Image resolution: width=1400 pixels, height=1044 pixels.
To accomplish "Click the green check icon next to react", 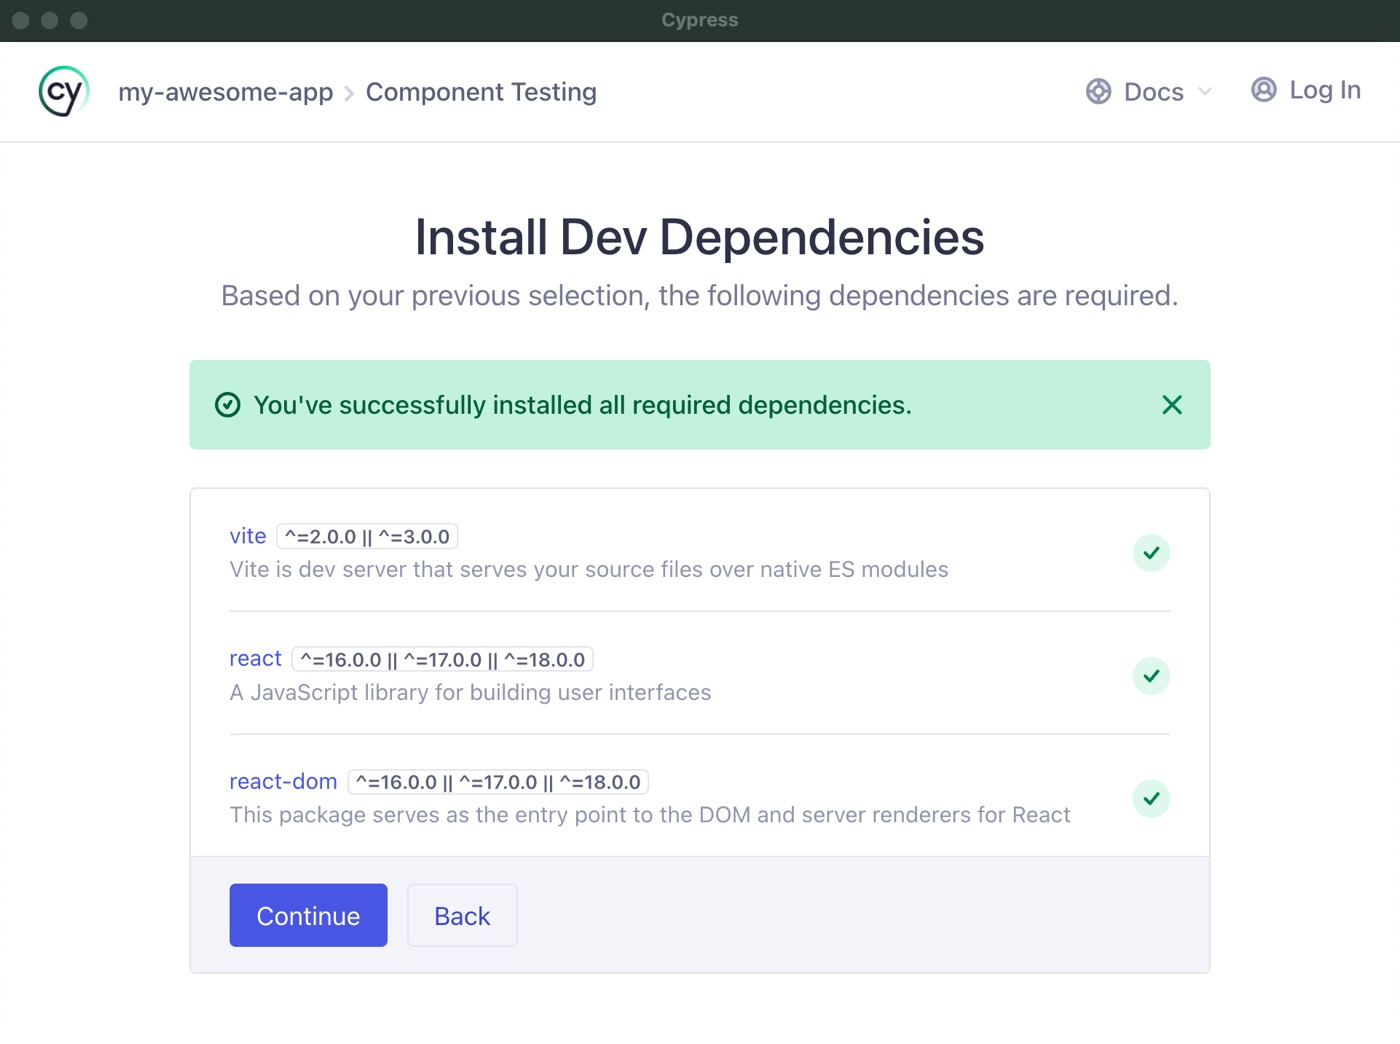I will tap(1151, 676).
